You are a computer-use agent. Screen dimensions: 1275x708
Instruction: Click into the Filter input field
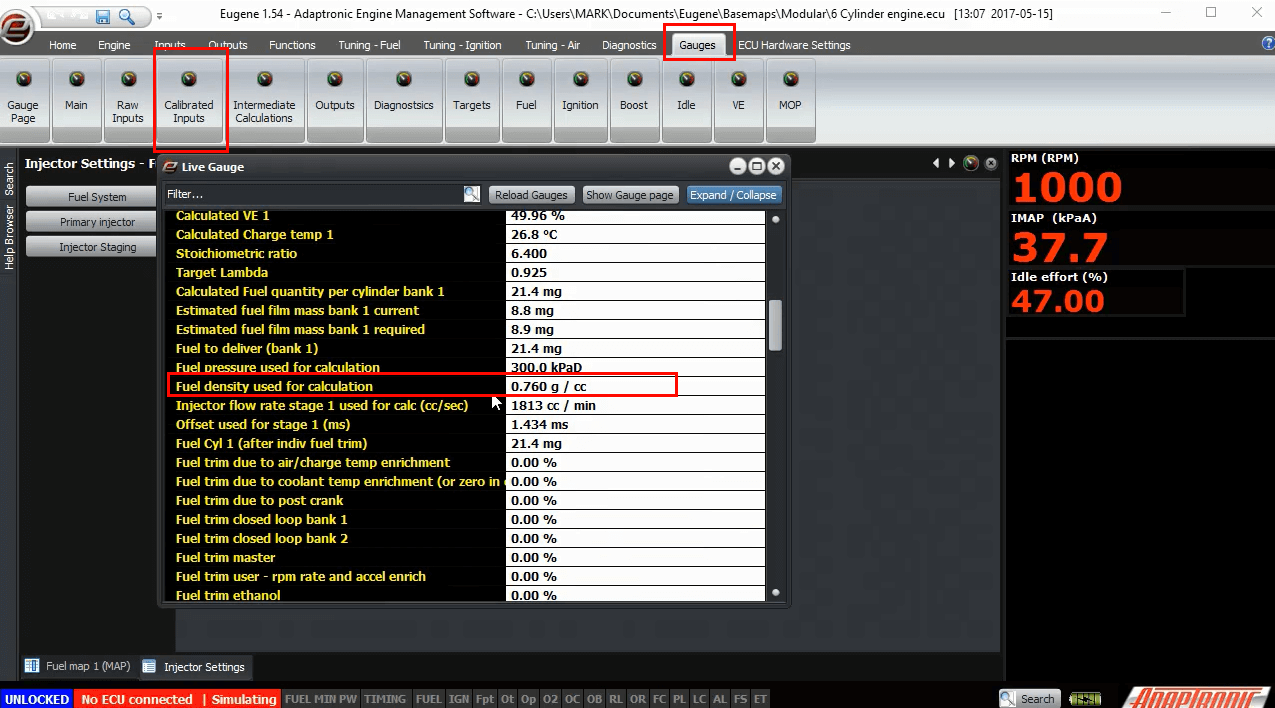point(313,194)
